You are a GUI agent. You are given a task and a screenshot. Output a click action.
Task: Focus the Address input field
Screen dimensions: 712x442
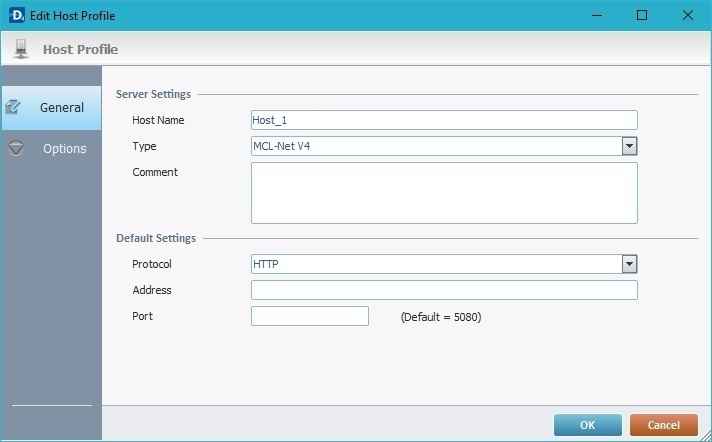tap(443, 290)
